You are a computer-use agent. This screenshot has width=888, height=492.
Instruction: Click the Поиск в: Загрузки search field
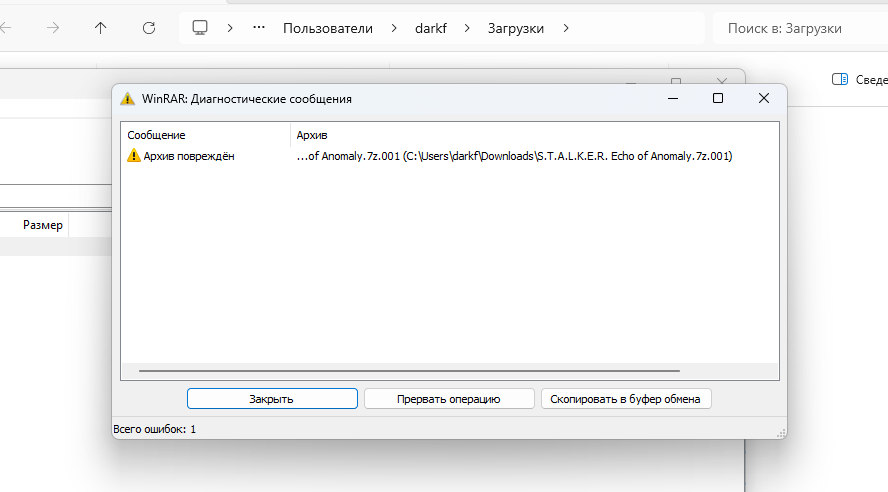800,28
